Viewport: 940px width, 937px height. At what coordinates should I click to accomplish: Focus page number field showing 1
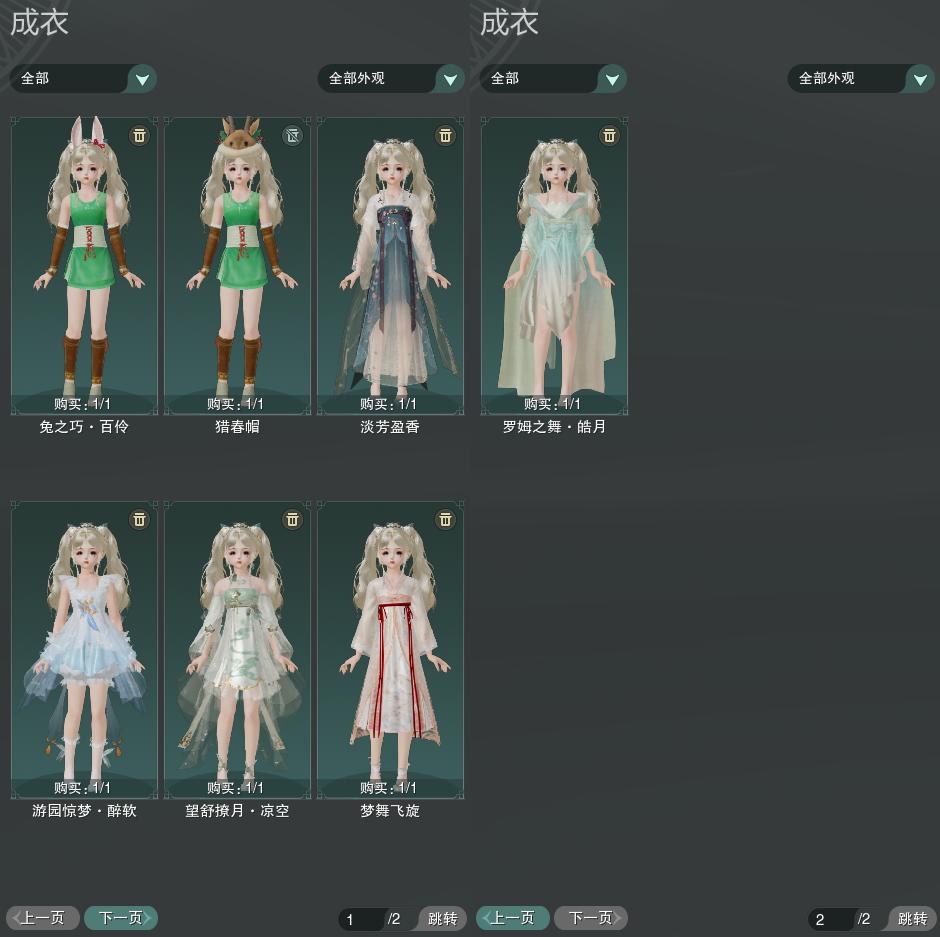click(361, 919)
